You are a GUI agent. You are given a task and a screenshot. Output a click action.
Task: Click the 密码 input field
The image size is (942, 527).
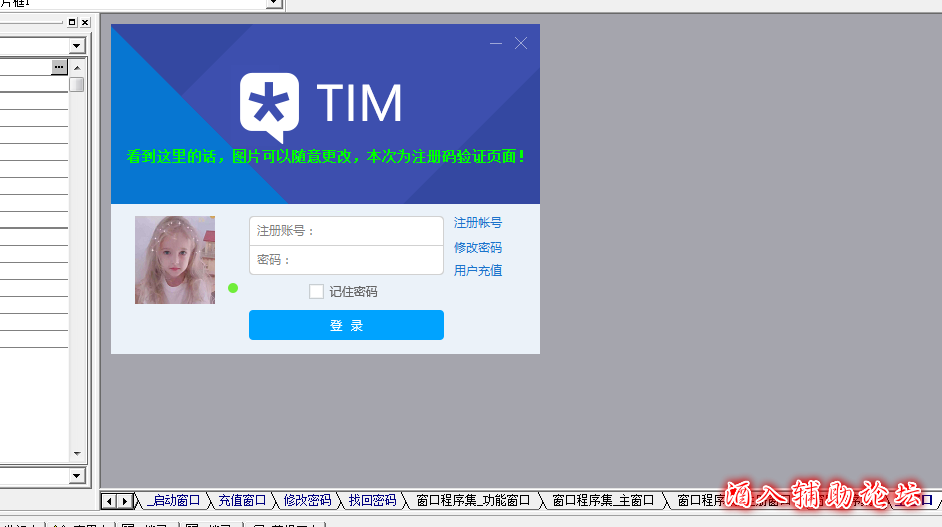pos(347,260)
